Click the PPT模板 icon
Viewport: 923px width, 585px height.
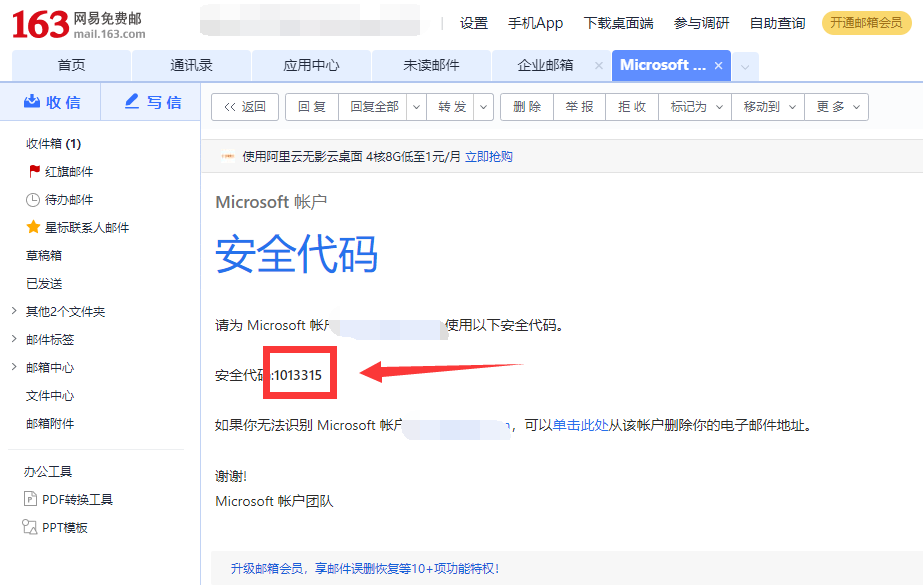point(29,528)
